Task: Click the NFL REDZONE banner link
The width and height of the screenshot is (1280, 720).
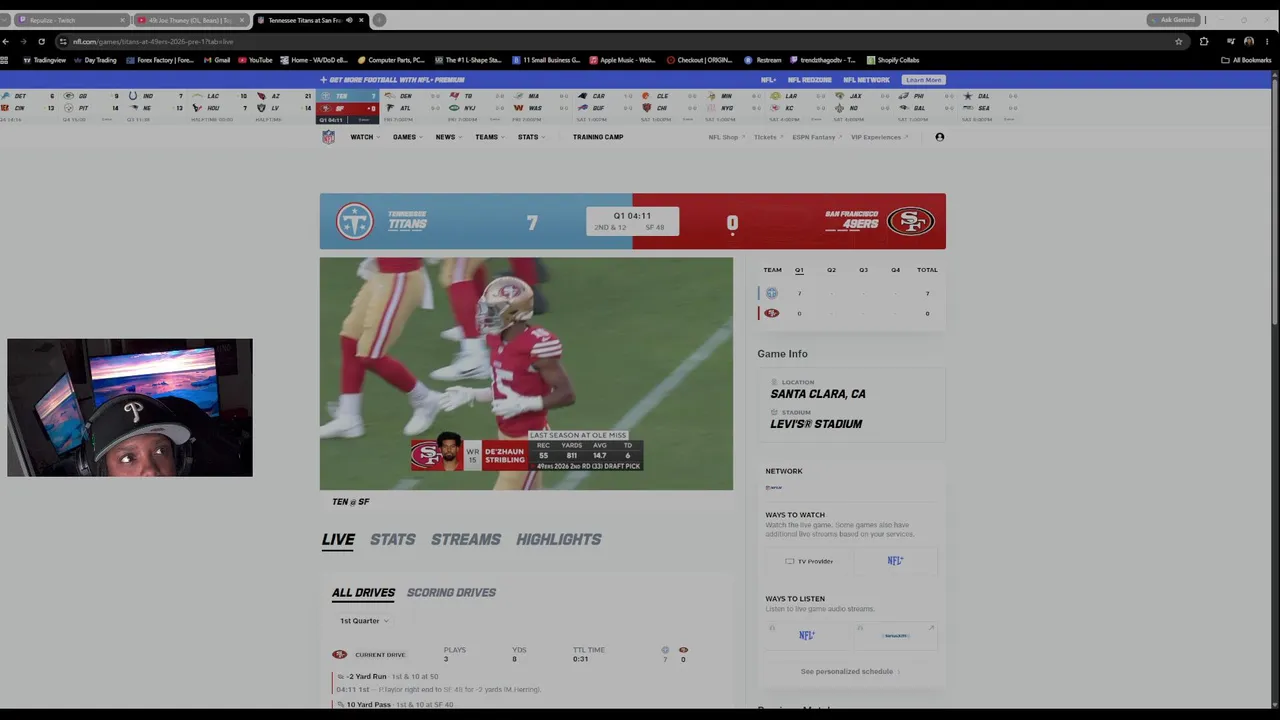Action: pos(809,80)
